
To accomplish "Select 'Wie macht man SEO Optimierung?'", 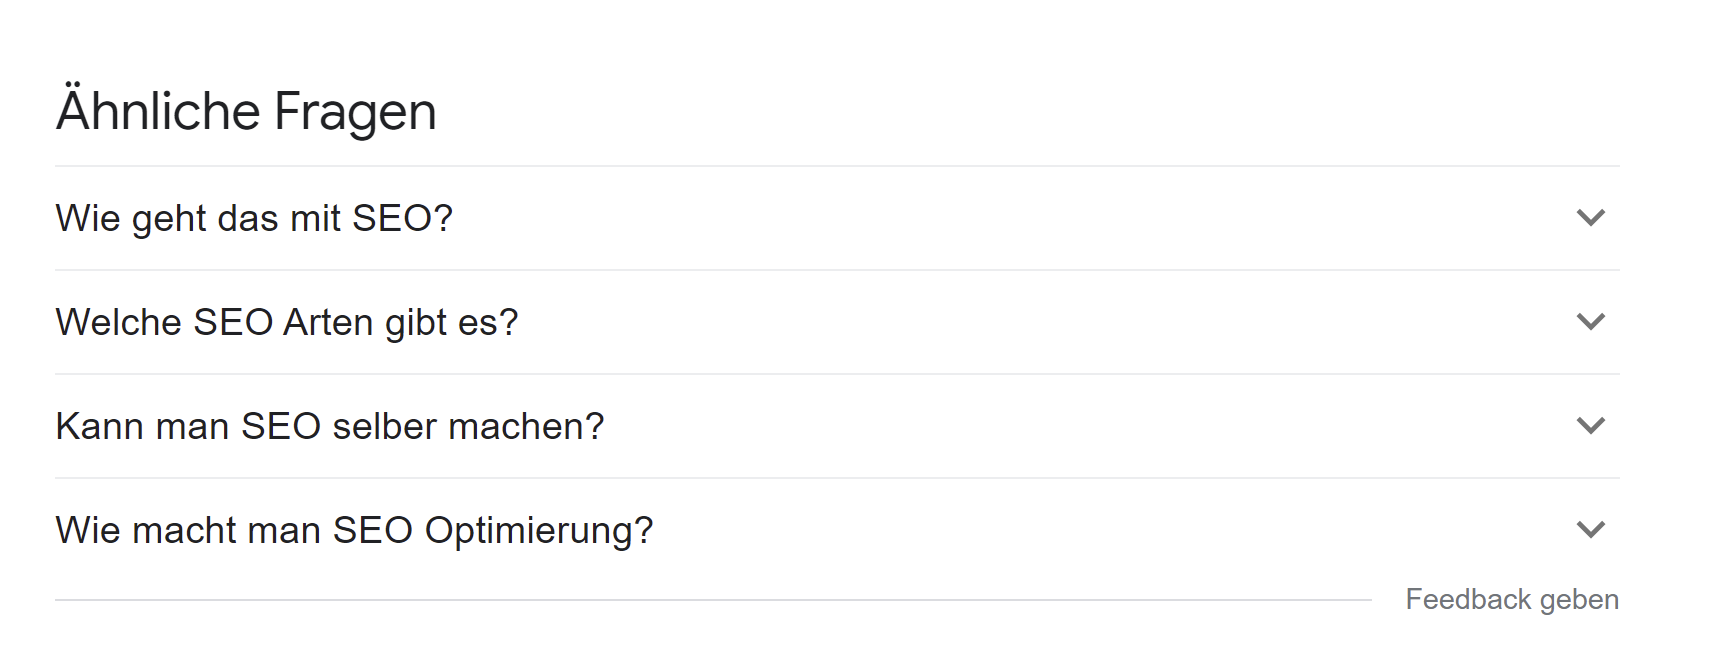I will (x=355, y=531).
